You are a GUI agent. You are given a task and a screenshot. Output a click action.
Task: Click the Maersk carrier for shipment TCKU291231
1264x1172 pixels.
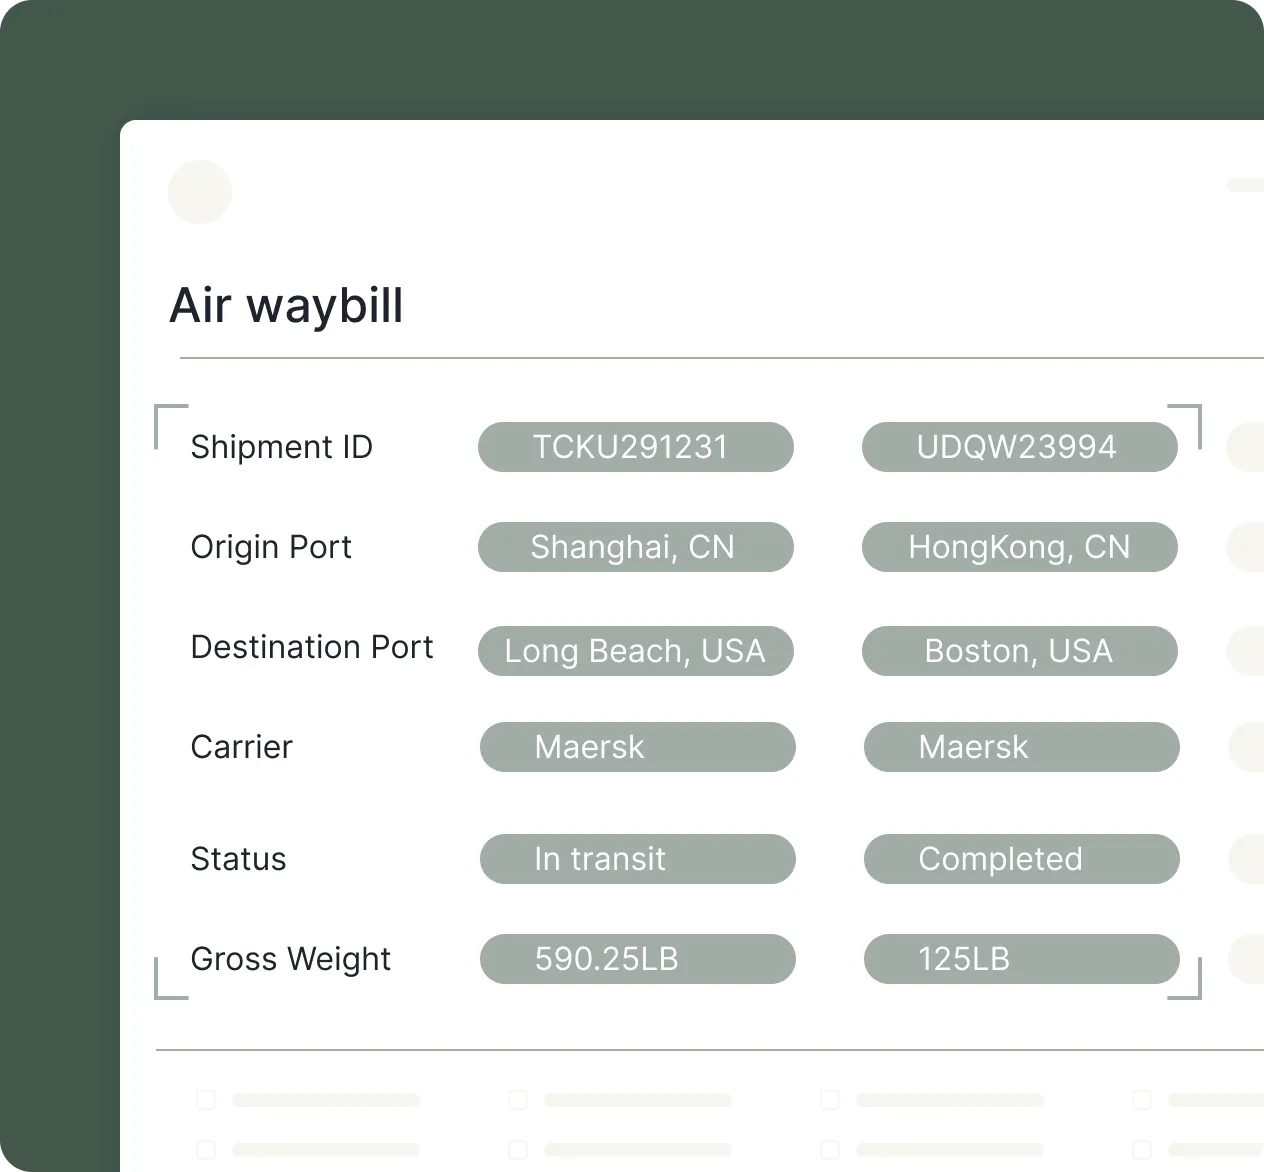coord(637,747)
